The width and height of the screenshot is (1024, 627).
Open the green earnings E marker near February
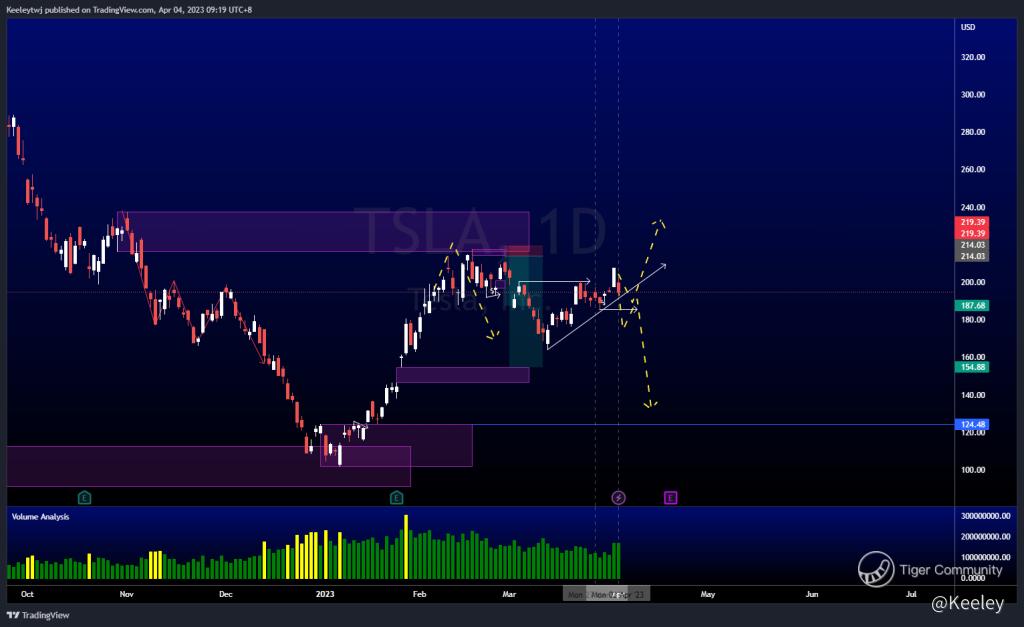[396, 498]
